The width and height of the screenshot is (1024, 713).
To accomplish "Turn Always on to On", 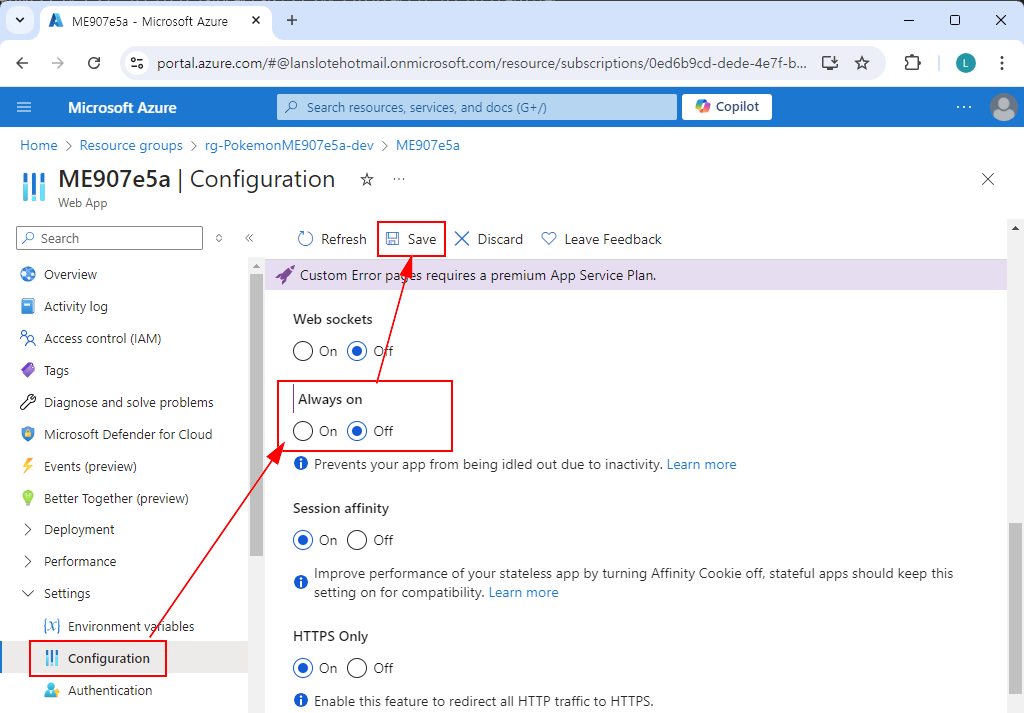I will click(x=303, y=431).
